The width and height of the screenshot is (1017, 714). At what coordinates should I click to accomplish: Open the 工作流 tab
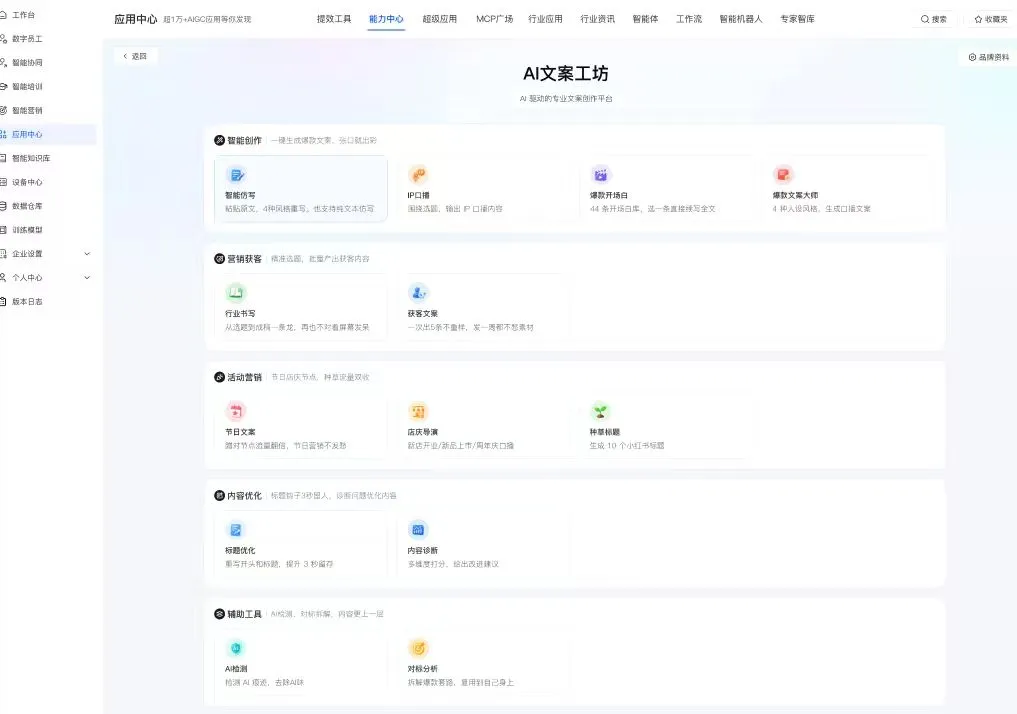689,19
